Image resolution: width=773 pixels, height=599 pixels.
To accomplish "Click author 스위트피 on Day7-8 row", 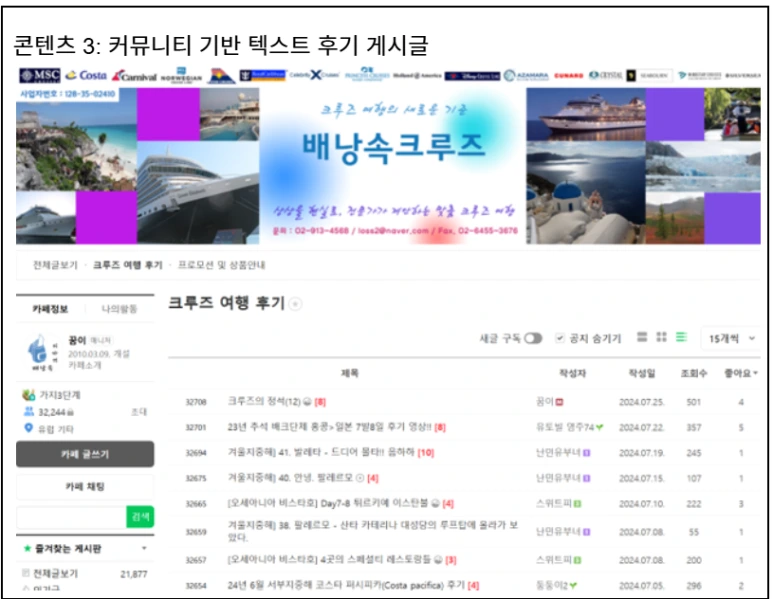I will (x=554, y=503).
